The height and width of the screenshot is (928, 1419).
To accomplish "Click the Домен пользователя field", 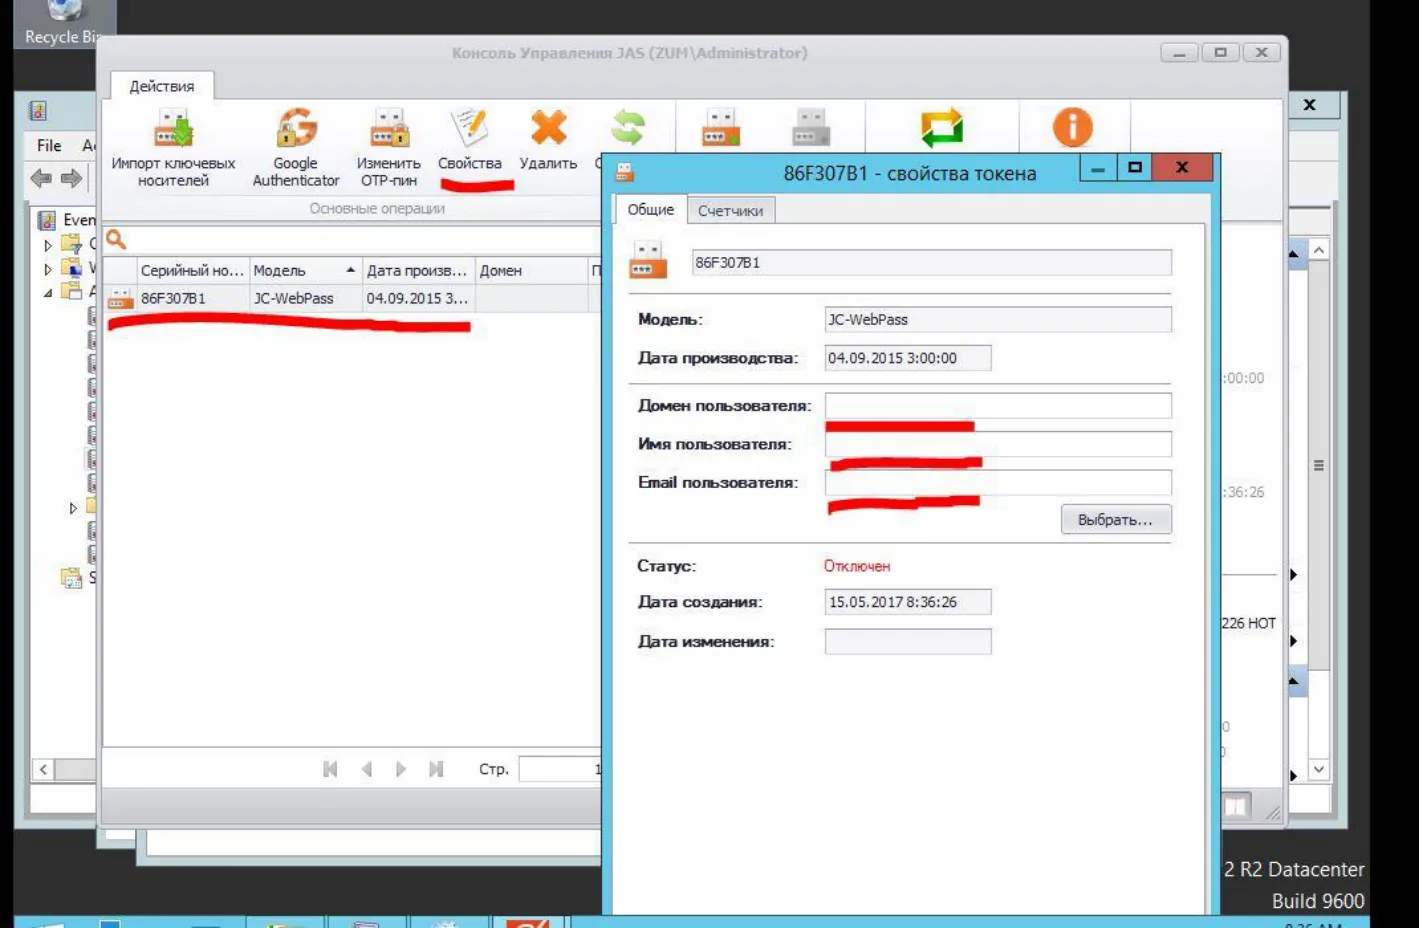I will point(997,405).
